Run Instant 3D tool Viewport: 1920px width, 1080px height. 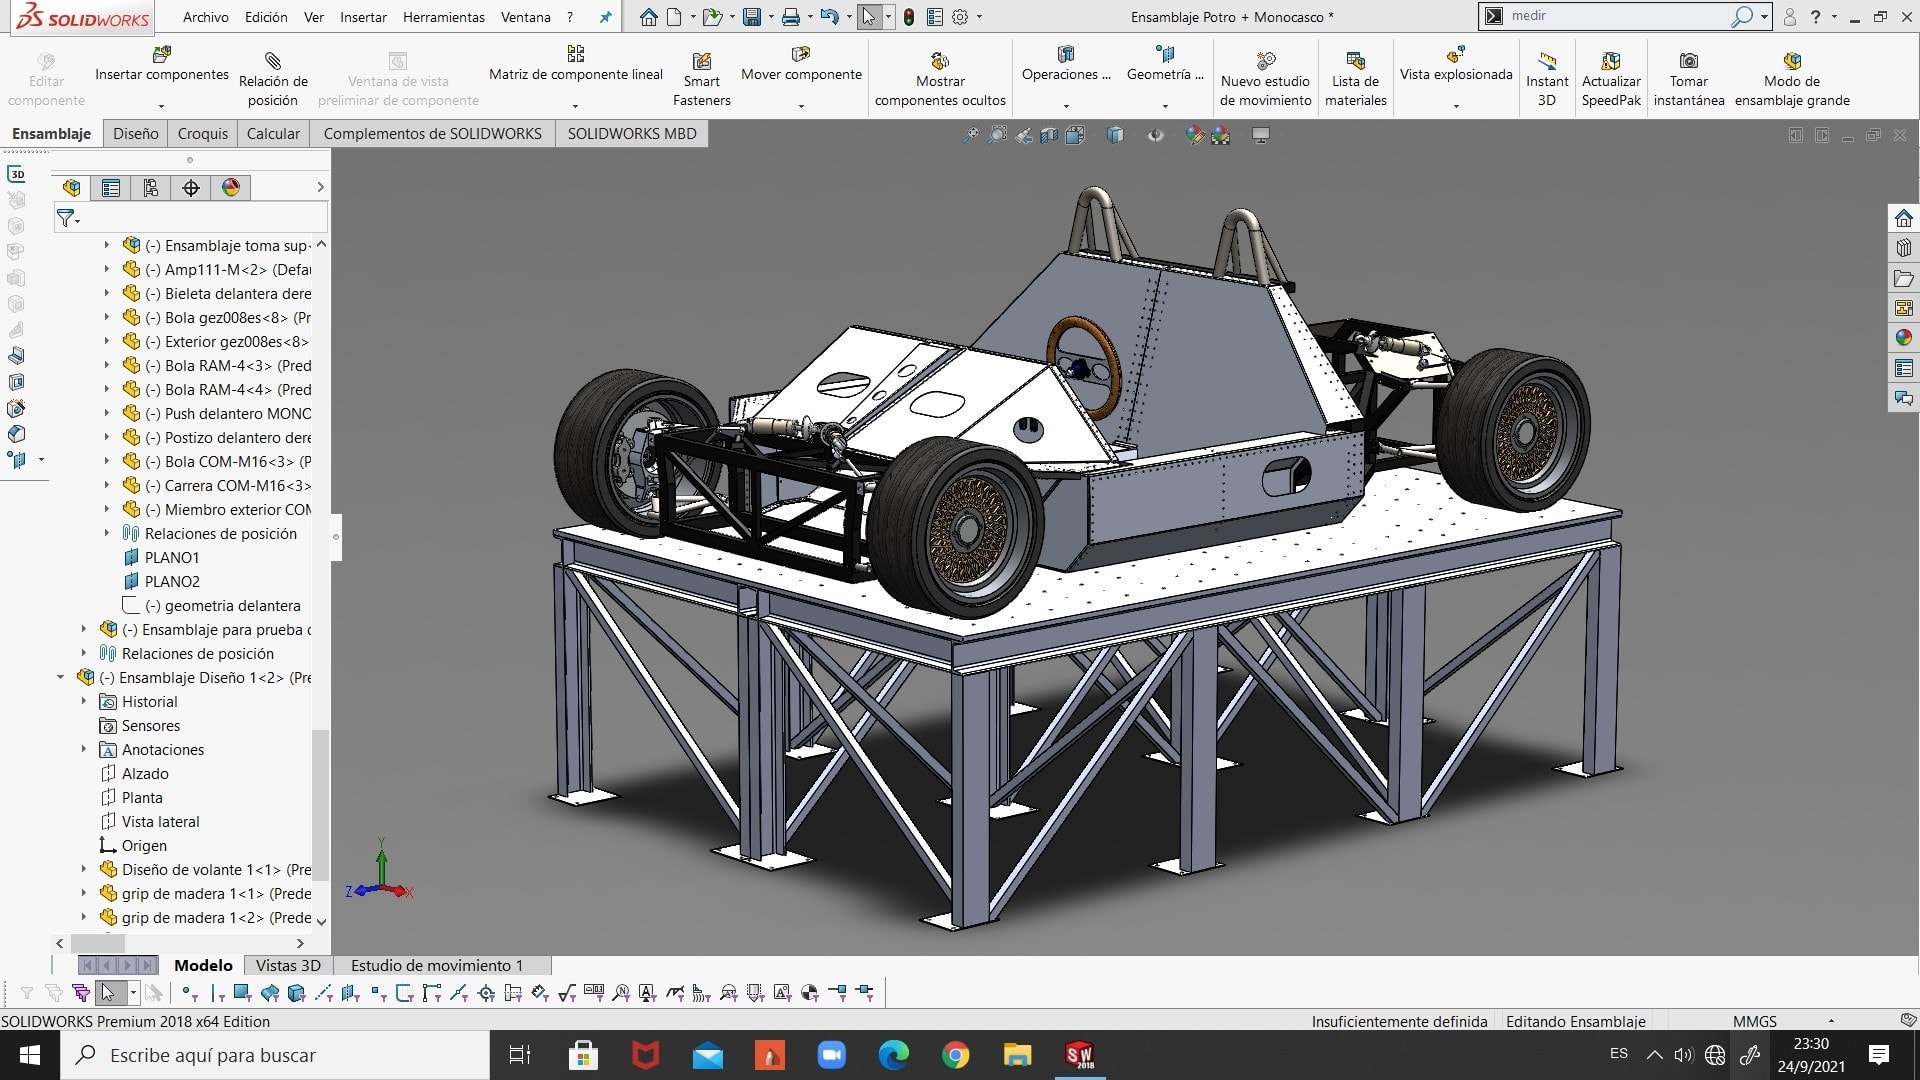click(1547, 78)
